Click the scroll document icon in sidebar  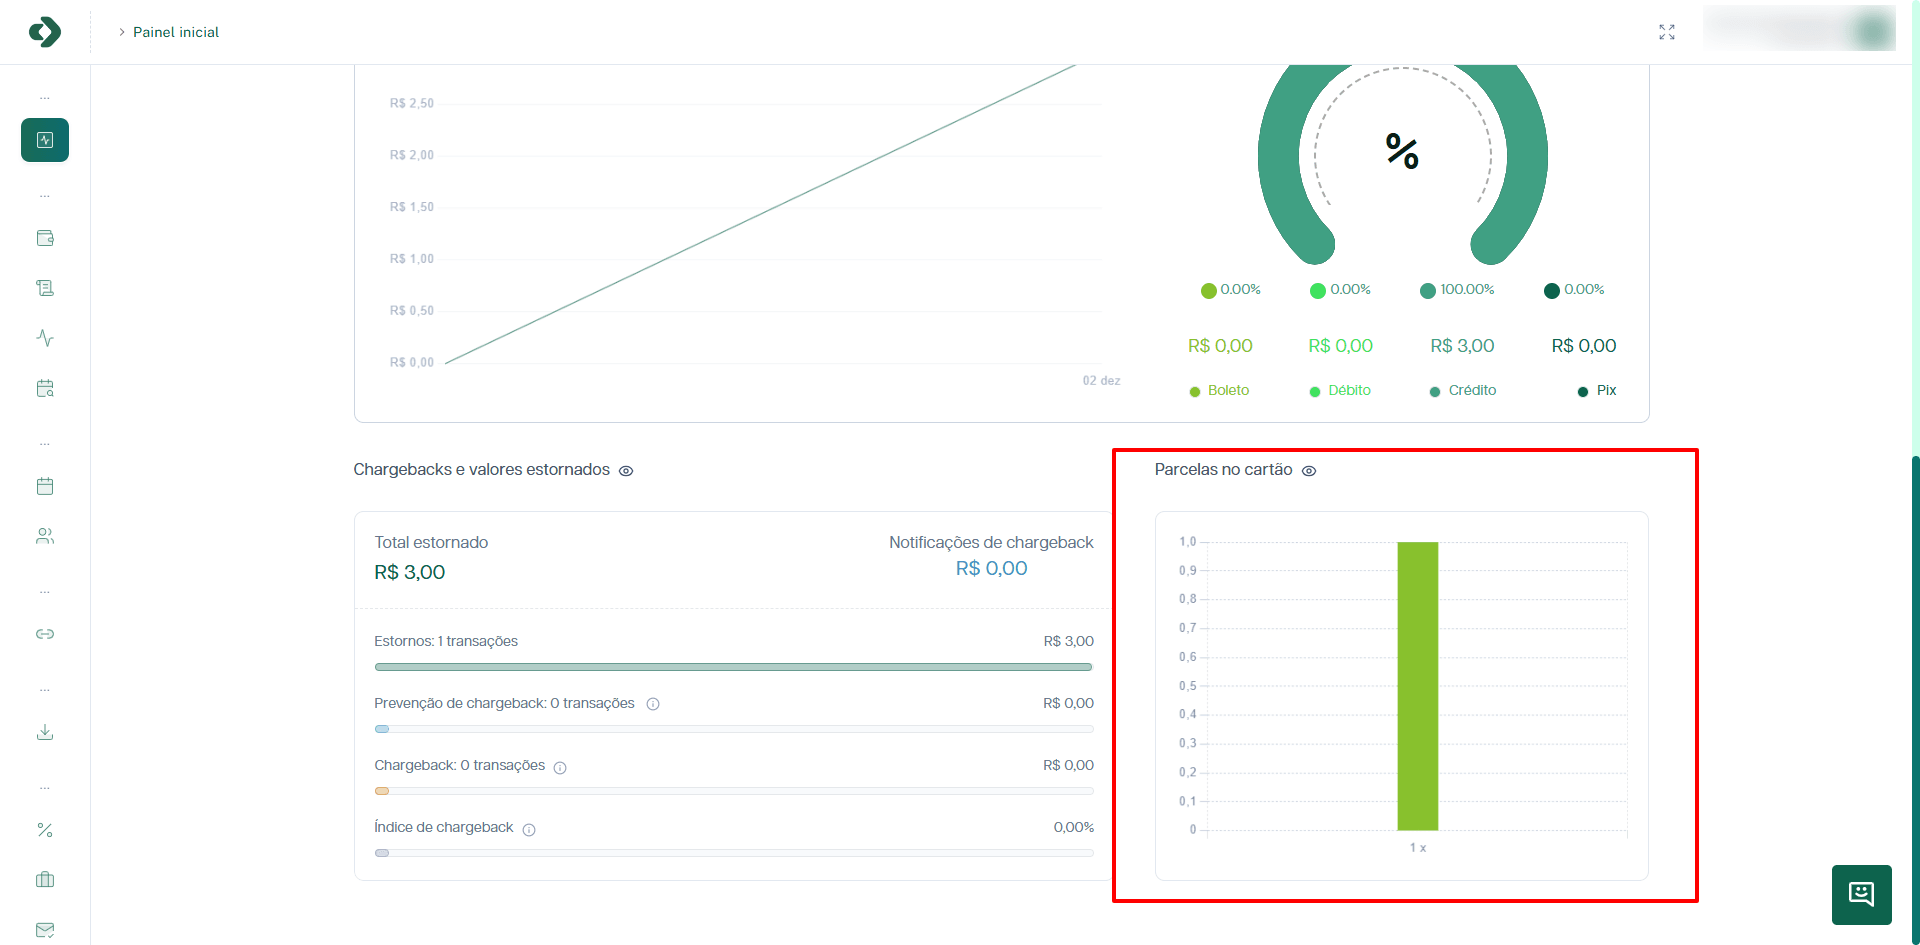click(x=45, y=288)
